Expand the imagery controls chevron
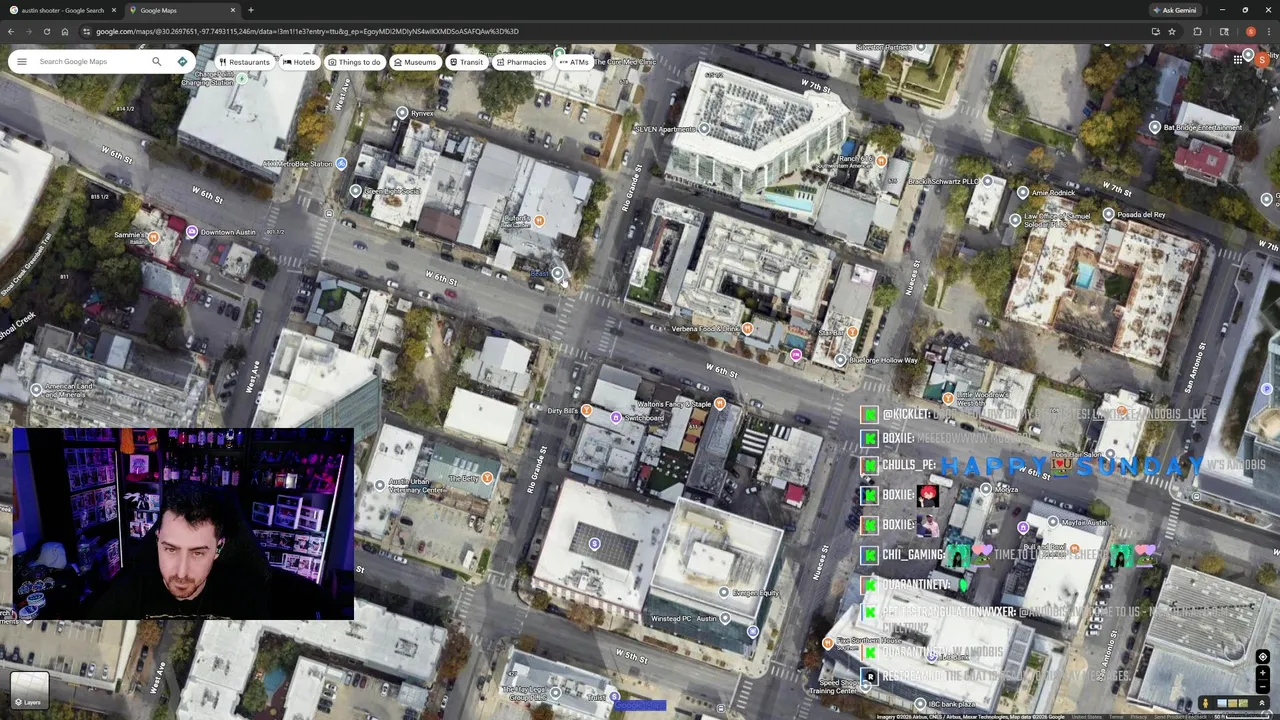1280x720 pixels. pos(1262,703)
